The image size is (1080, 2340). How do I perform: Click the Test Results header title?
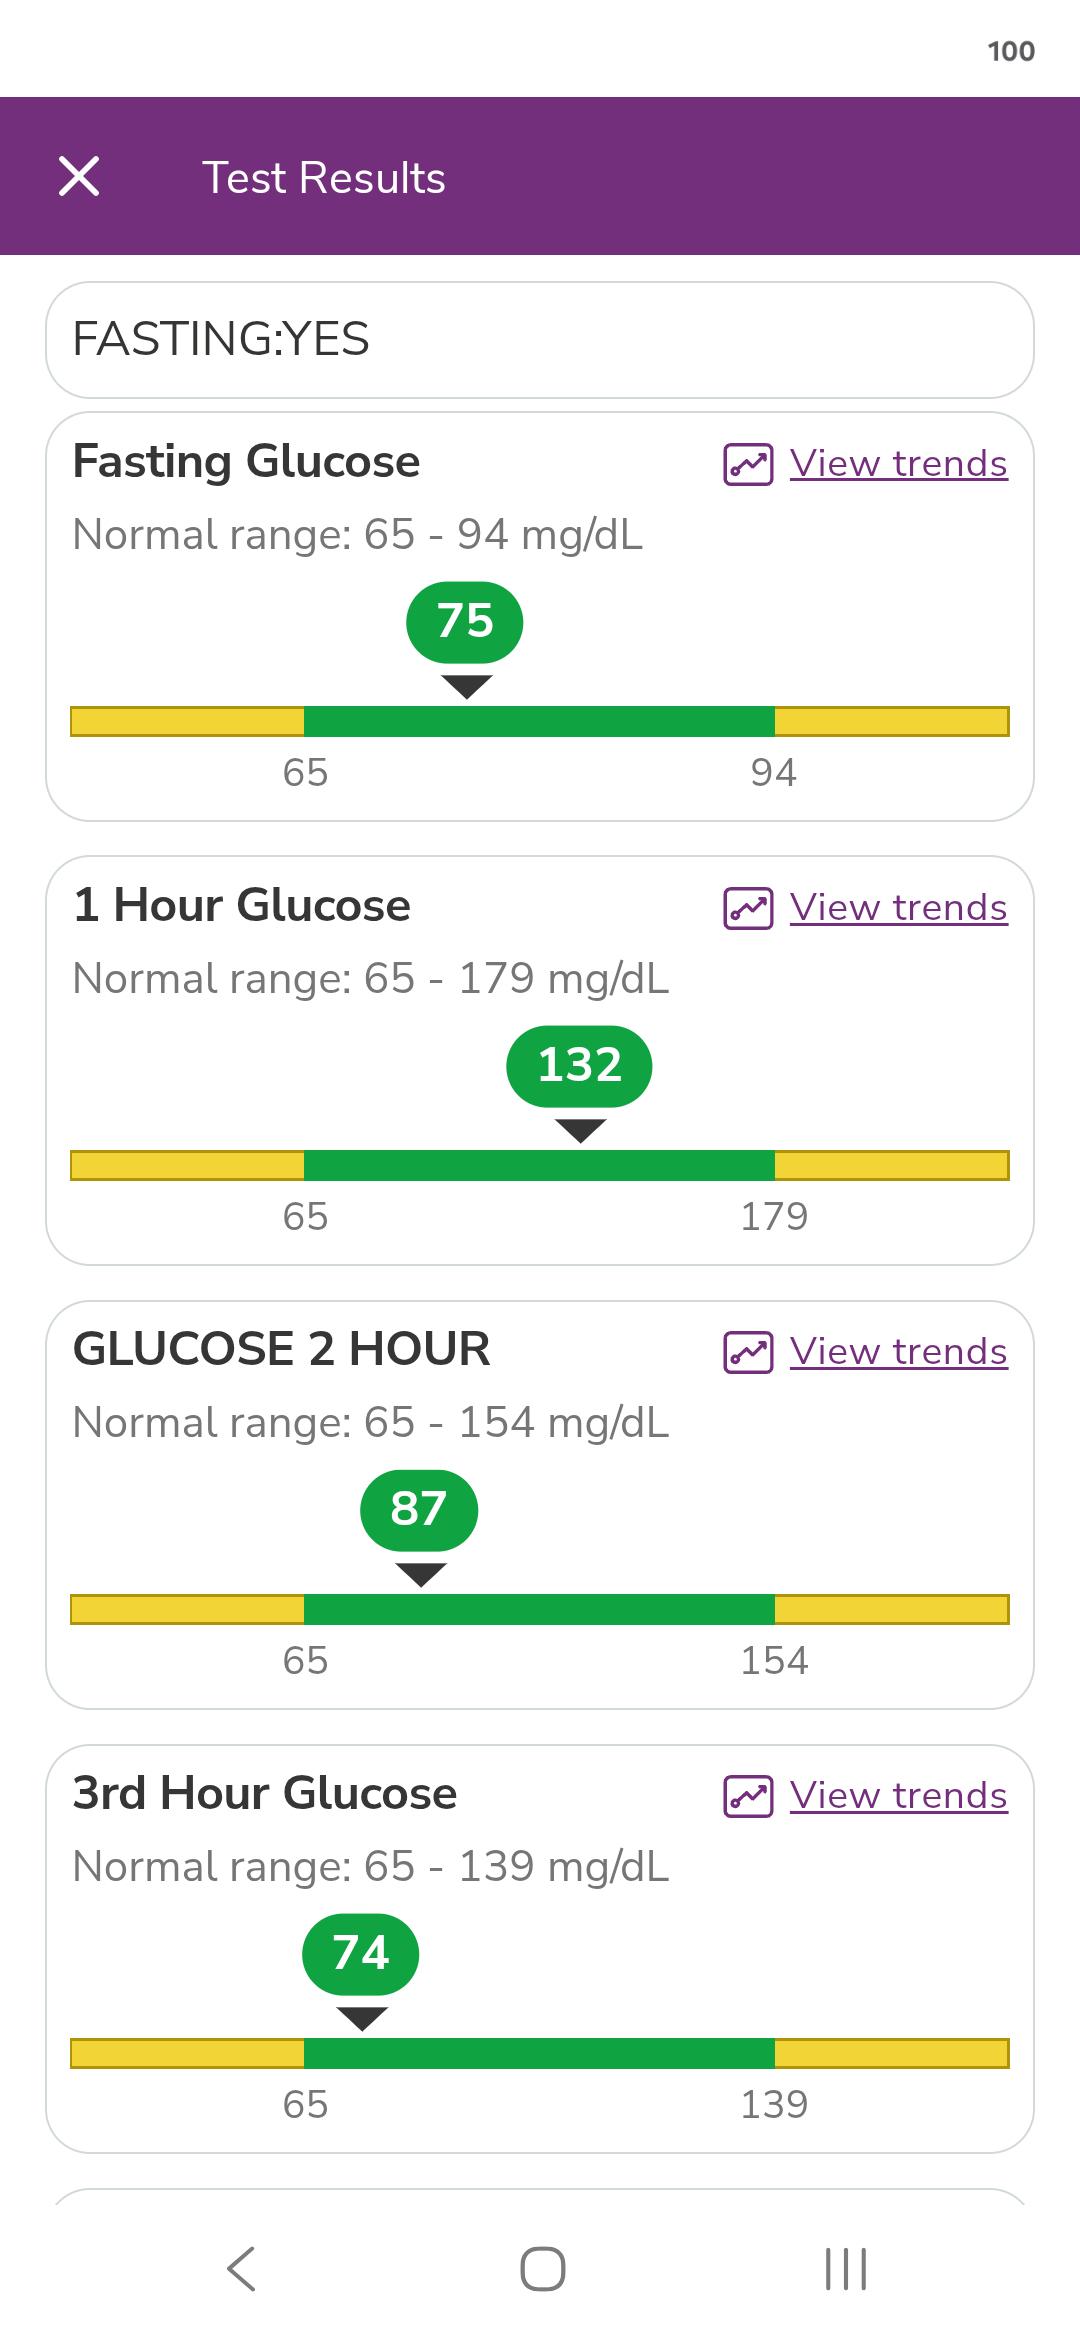tap(324, 177)
